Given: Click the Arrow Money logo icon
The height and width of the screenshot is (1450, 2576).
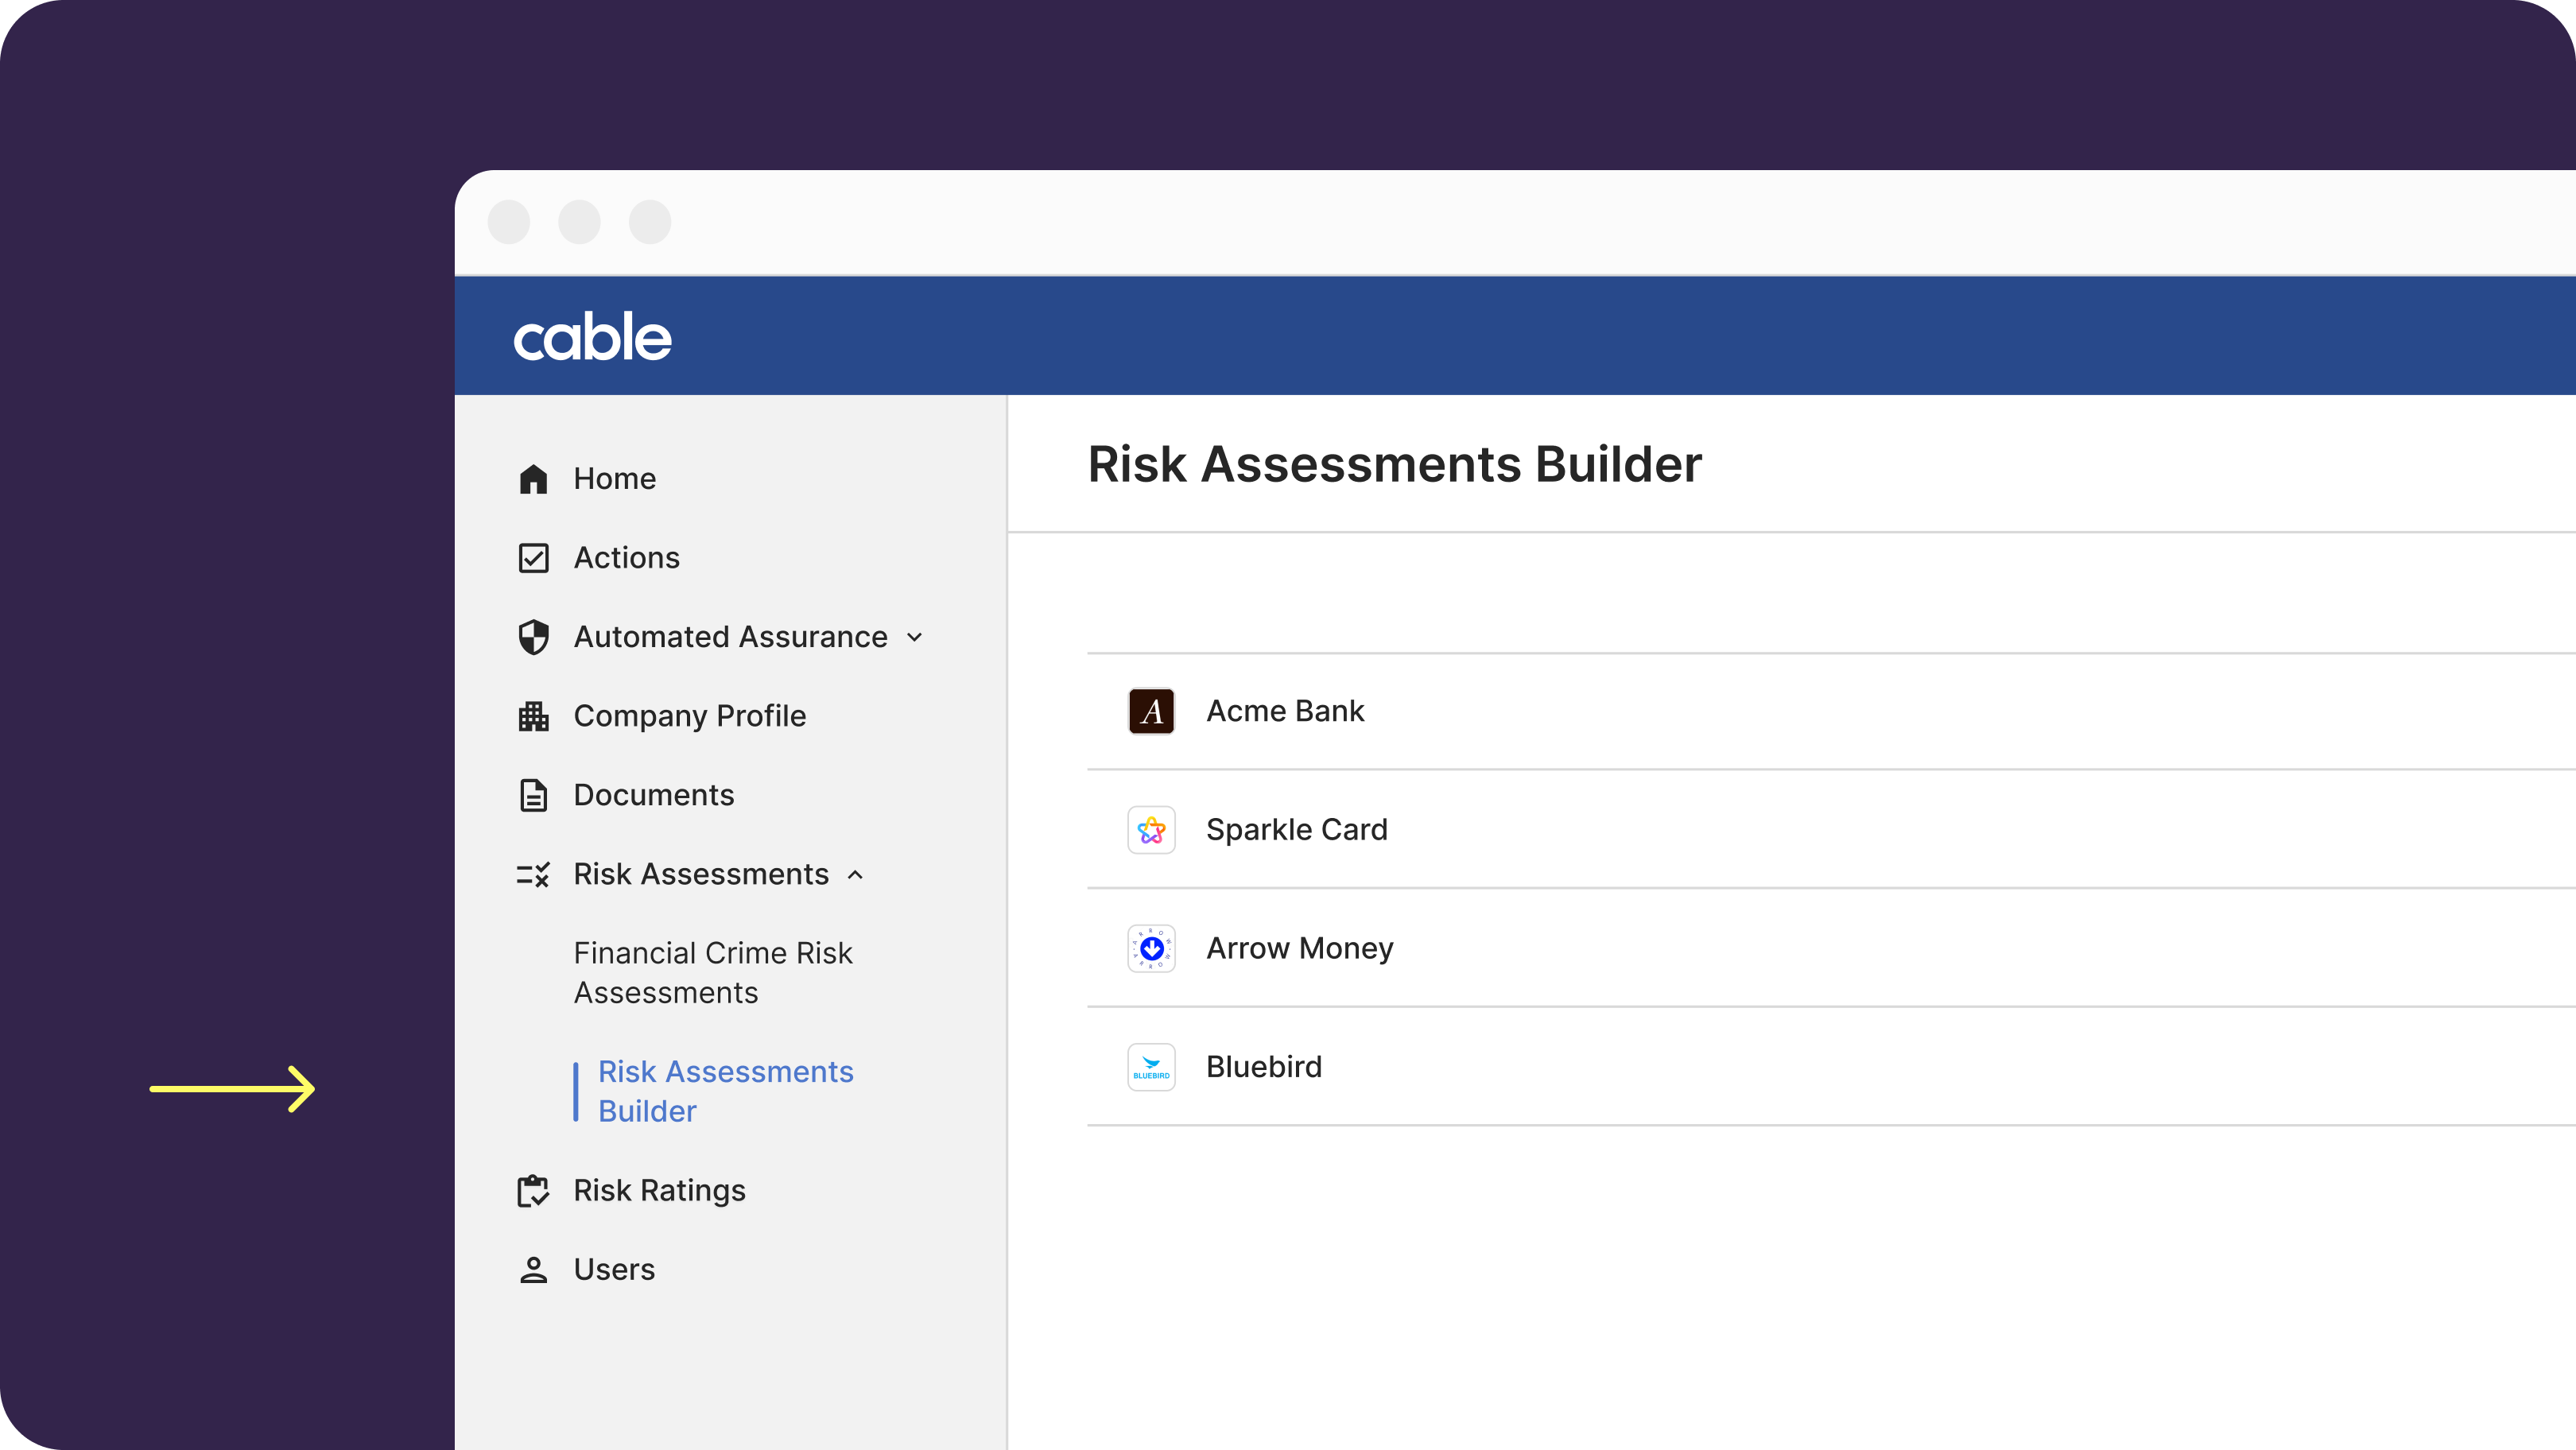Looking at the screenshot, I should (x=1151, y=948).
